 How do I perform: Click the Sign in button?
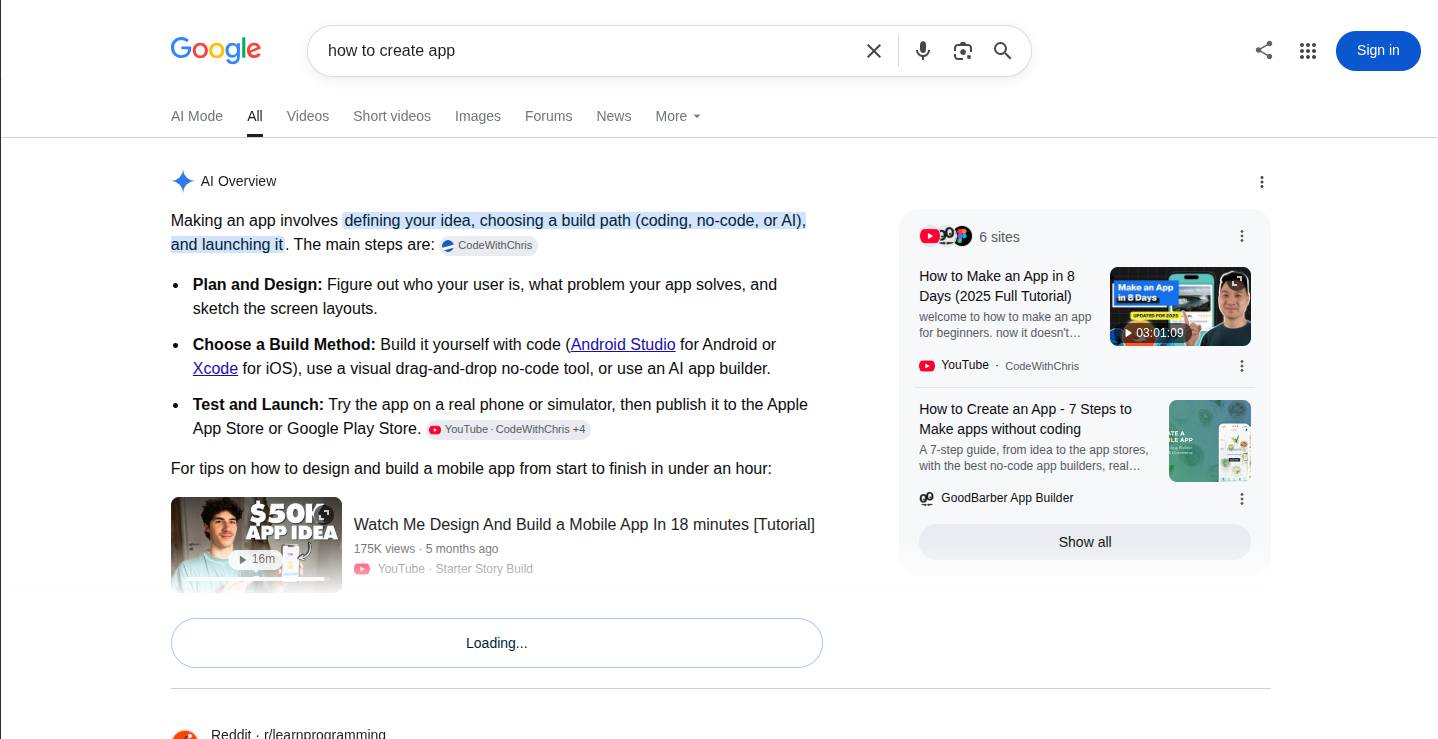[1378, 51]
